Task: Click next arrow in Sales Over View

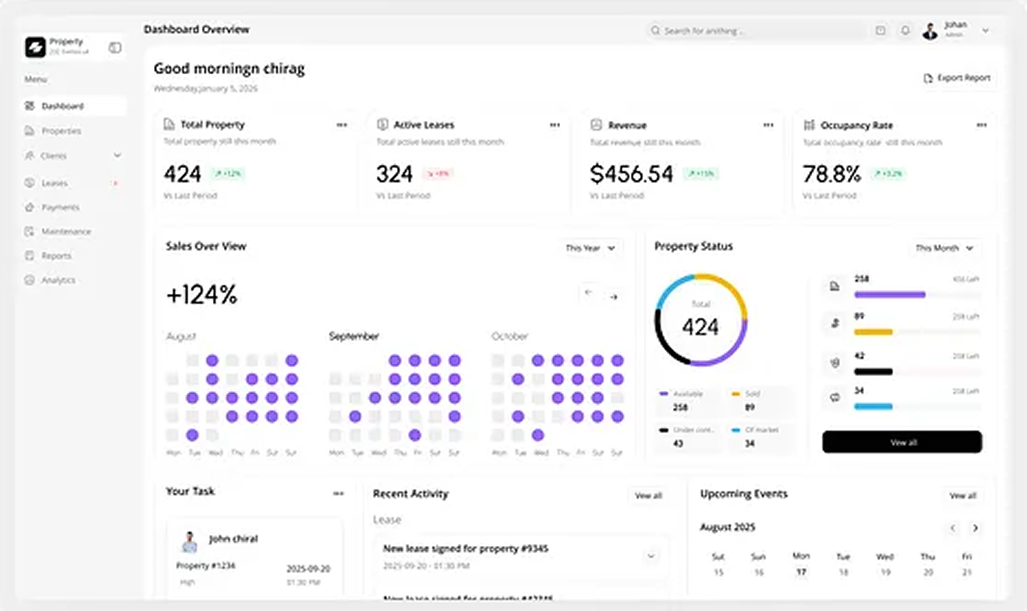Action: point(614,296)
